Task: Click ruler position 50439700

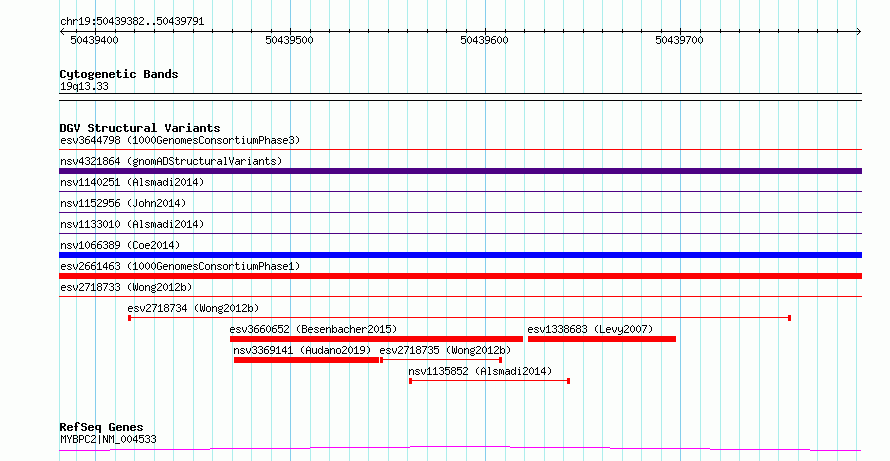Action: tap(679, 40)
